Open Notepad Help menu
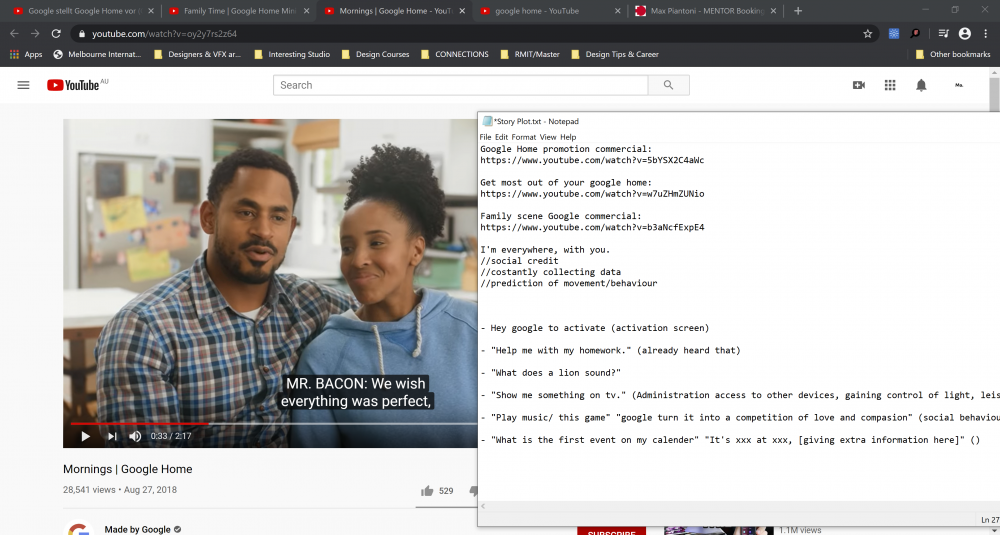The image size is (1000, 535). tap(568, 137)
